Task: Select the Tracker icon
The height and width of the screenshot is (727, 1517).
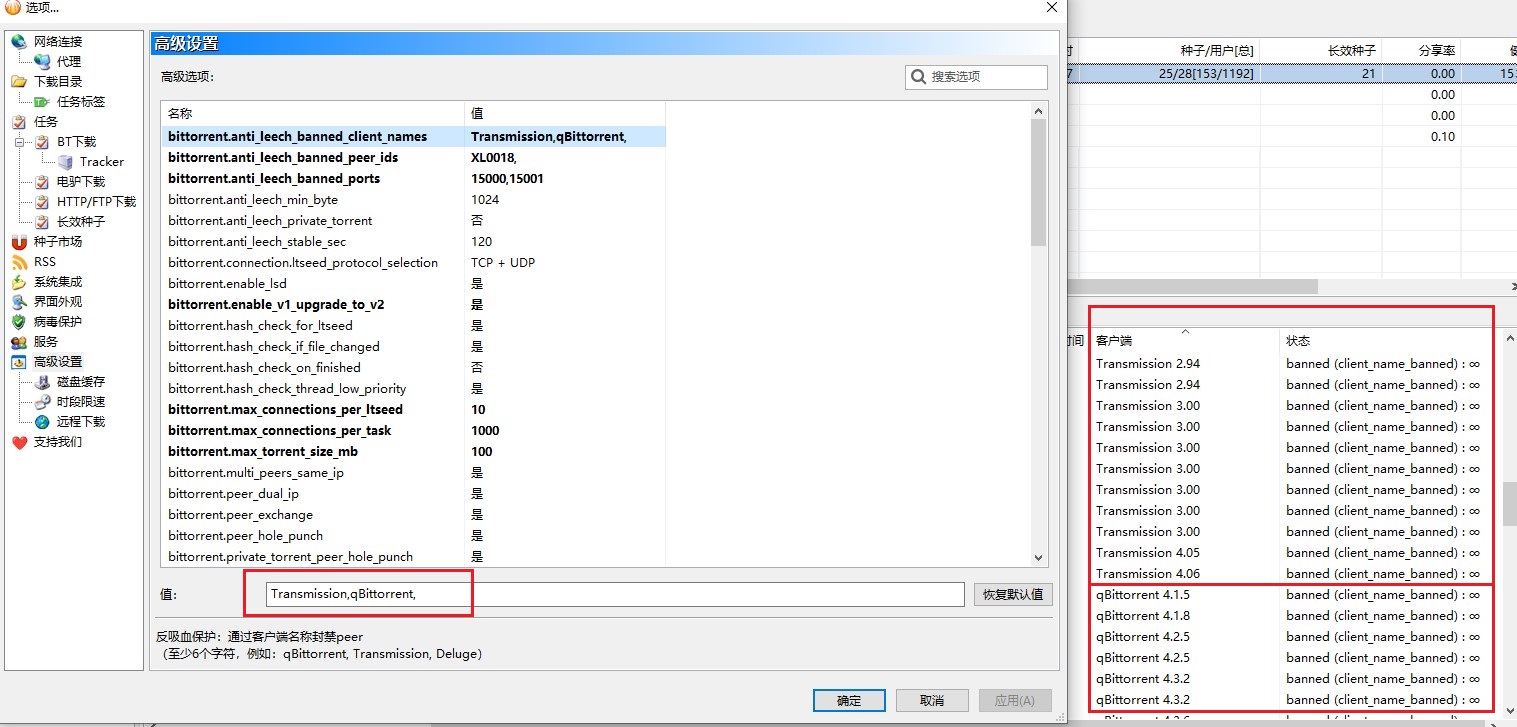Action: [65, 161]
